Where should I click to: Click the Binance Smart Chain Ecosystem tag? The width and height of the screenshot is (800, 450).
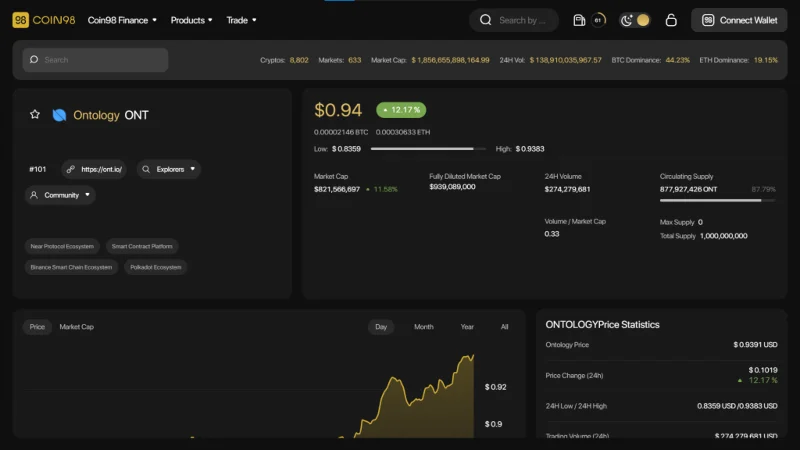pos(71,267)
